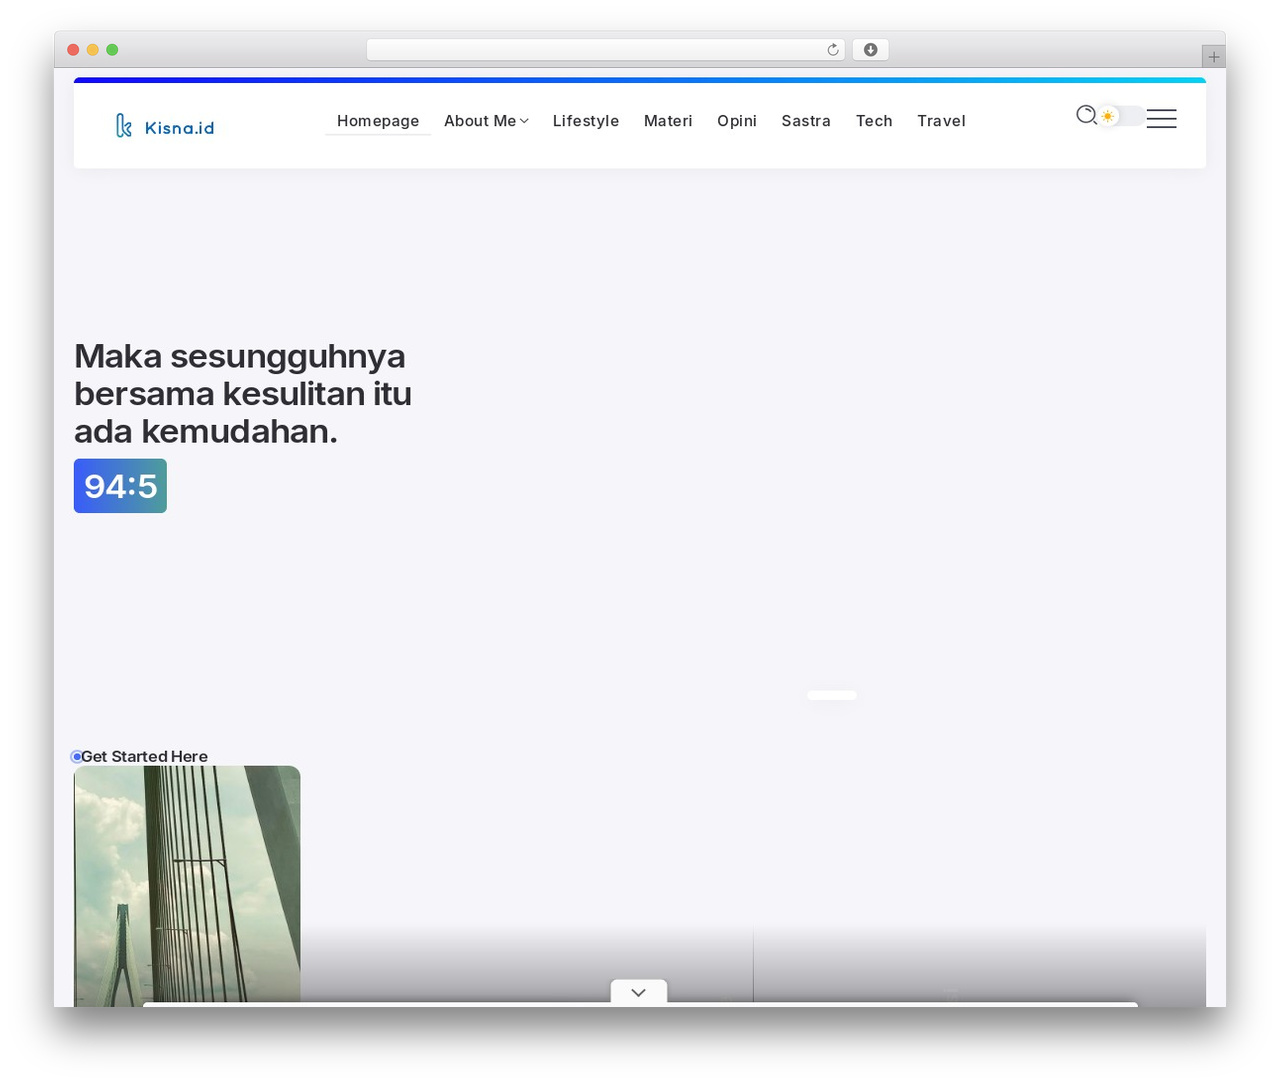The width and height of the screenshot is (1280, 1084).
Task: Go to the Homepage menu item
Action: (378, 121)
